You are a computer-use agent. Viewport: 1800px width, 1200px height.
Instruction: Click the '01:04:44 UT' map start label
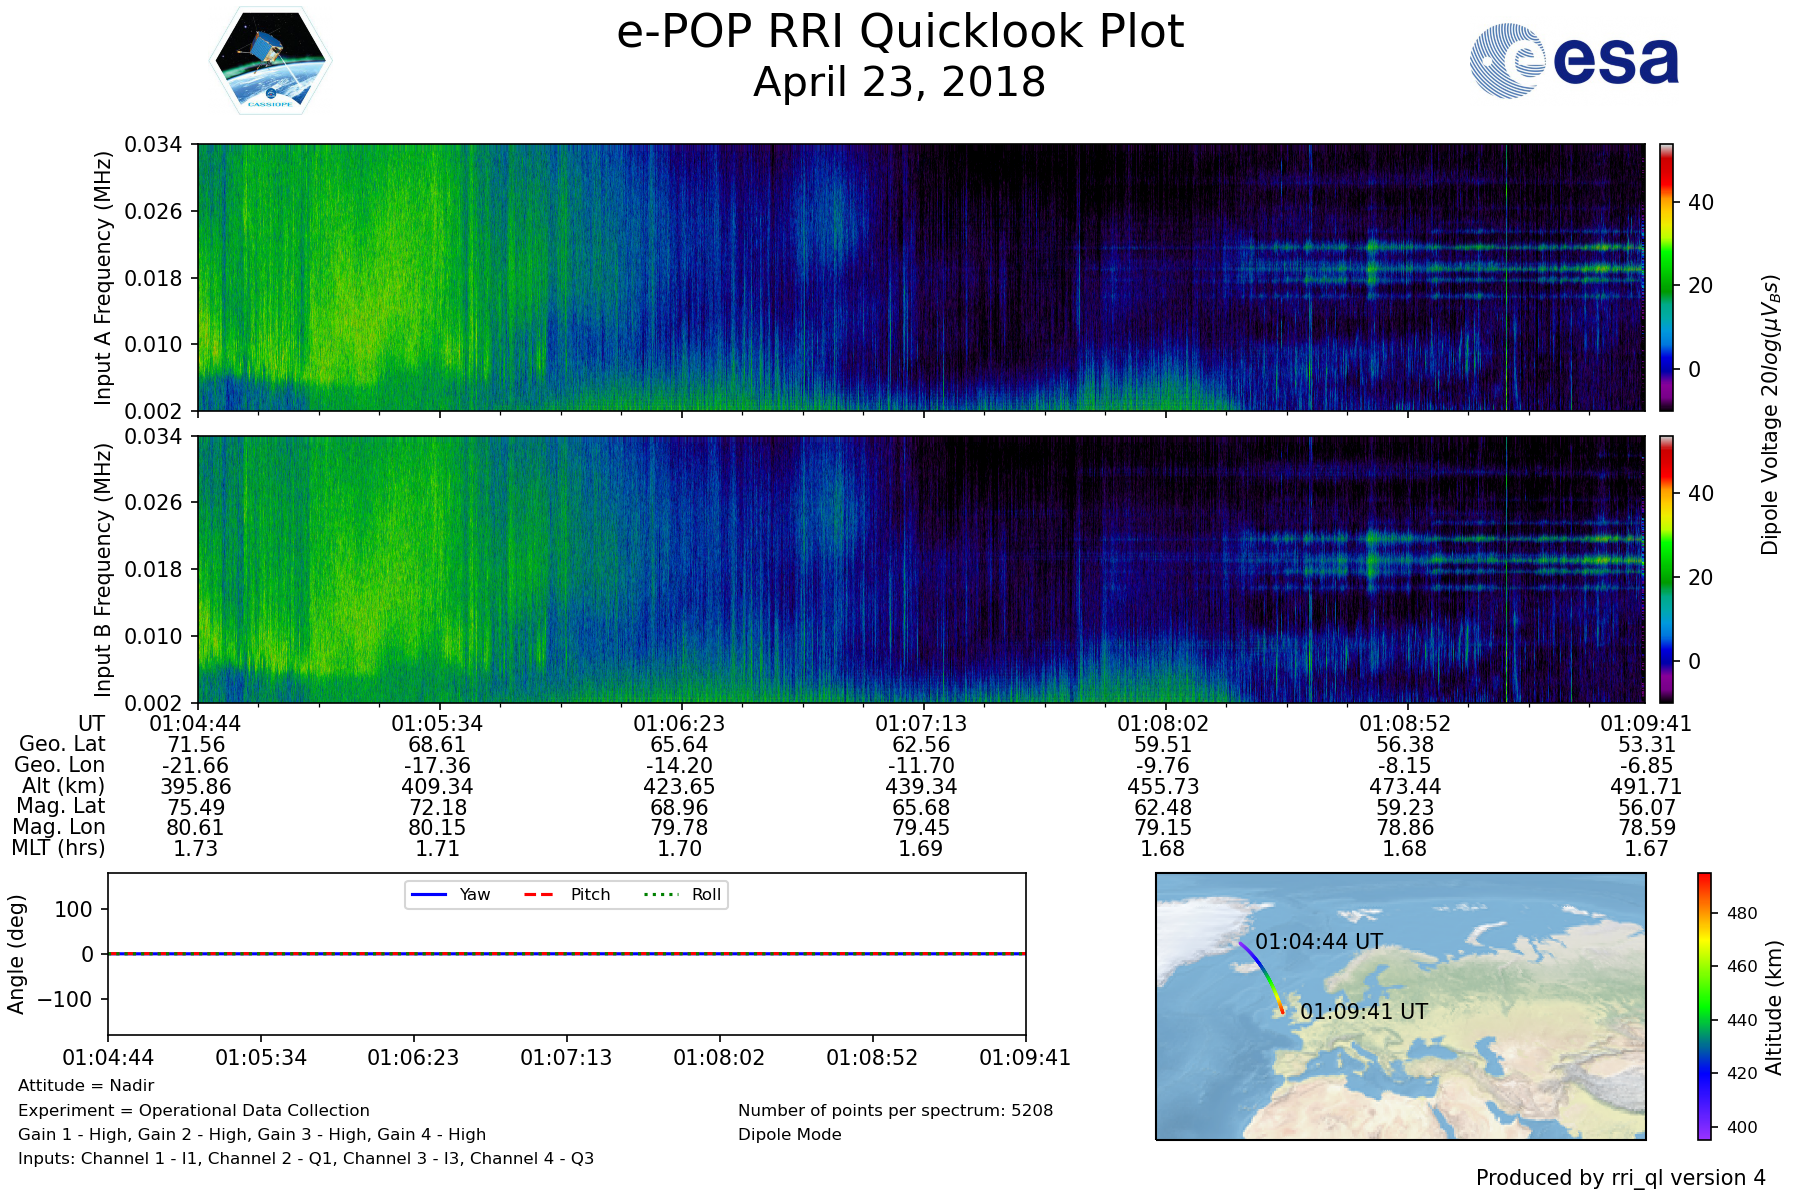(1319, 942)
